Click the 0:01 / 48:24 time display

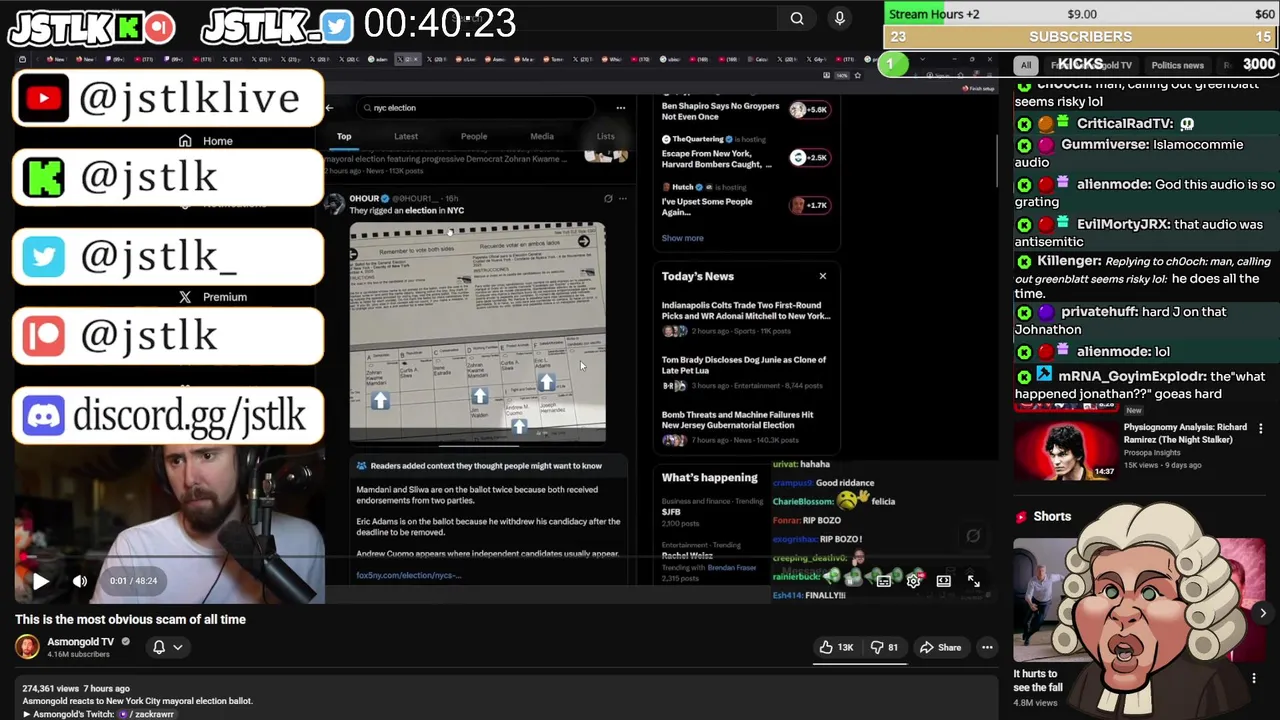click(133, 580)
